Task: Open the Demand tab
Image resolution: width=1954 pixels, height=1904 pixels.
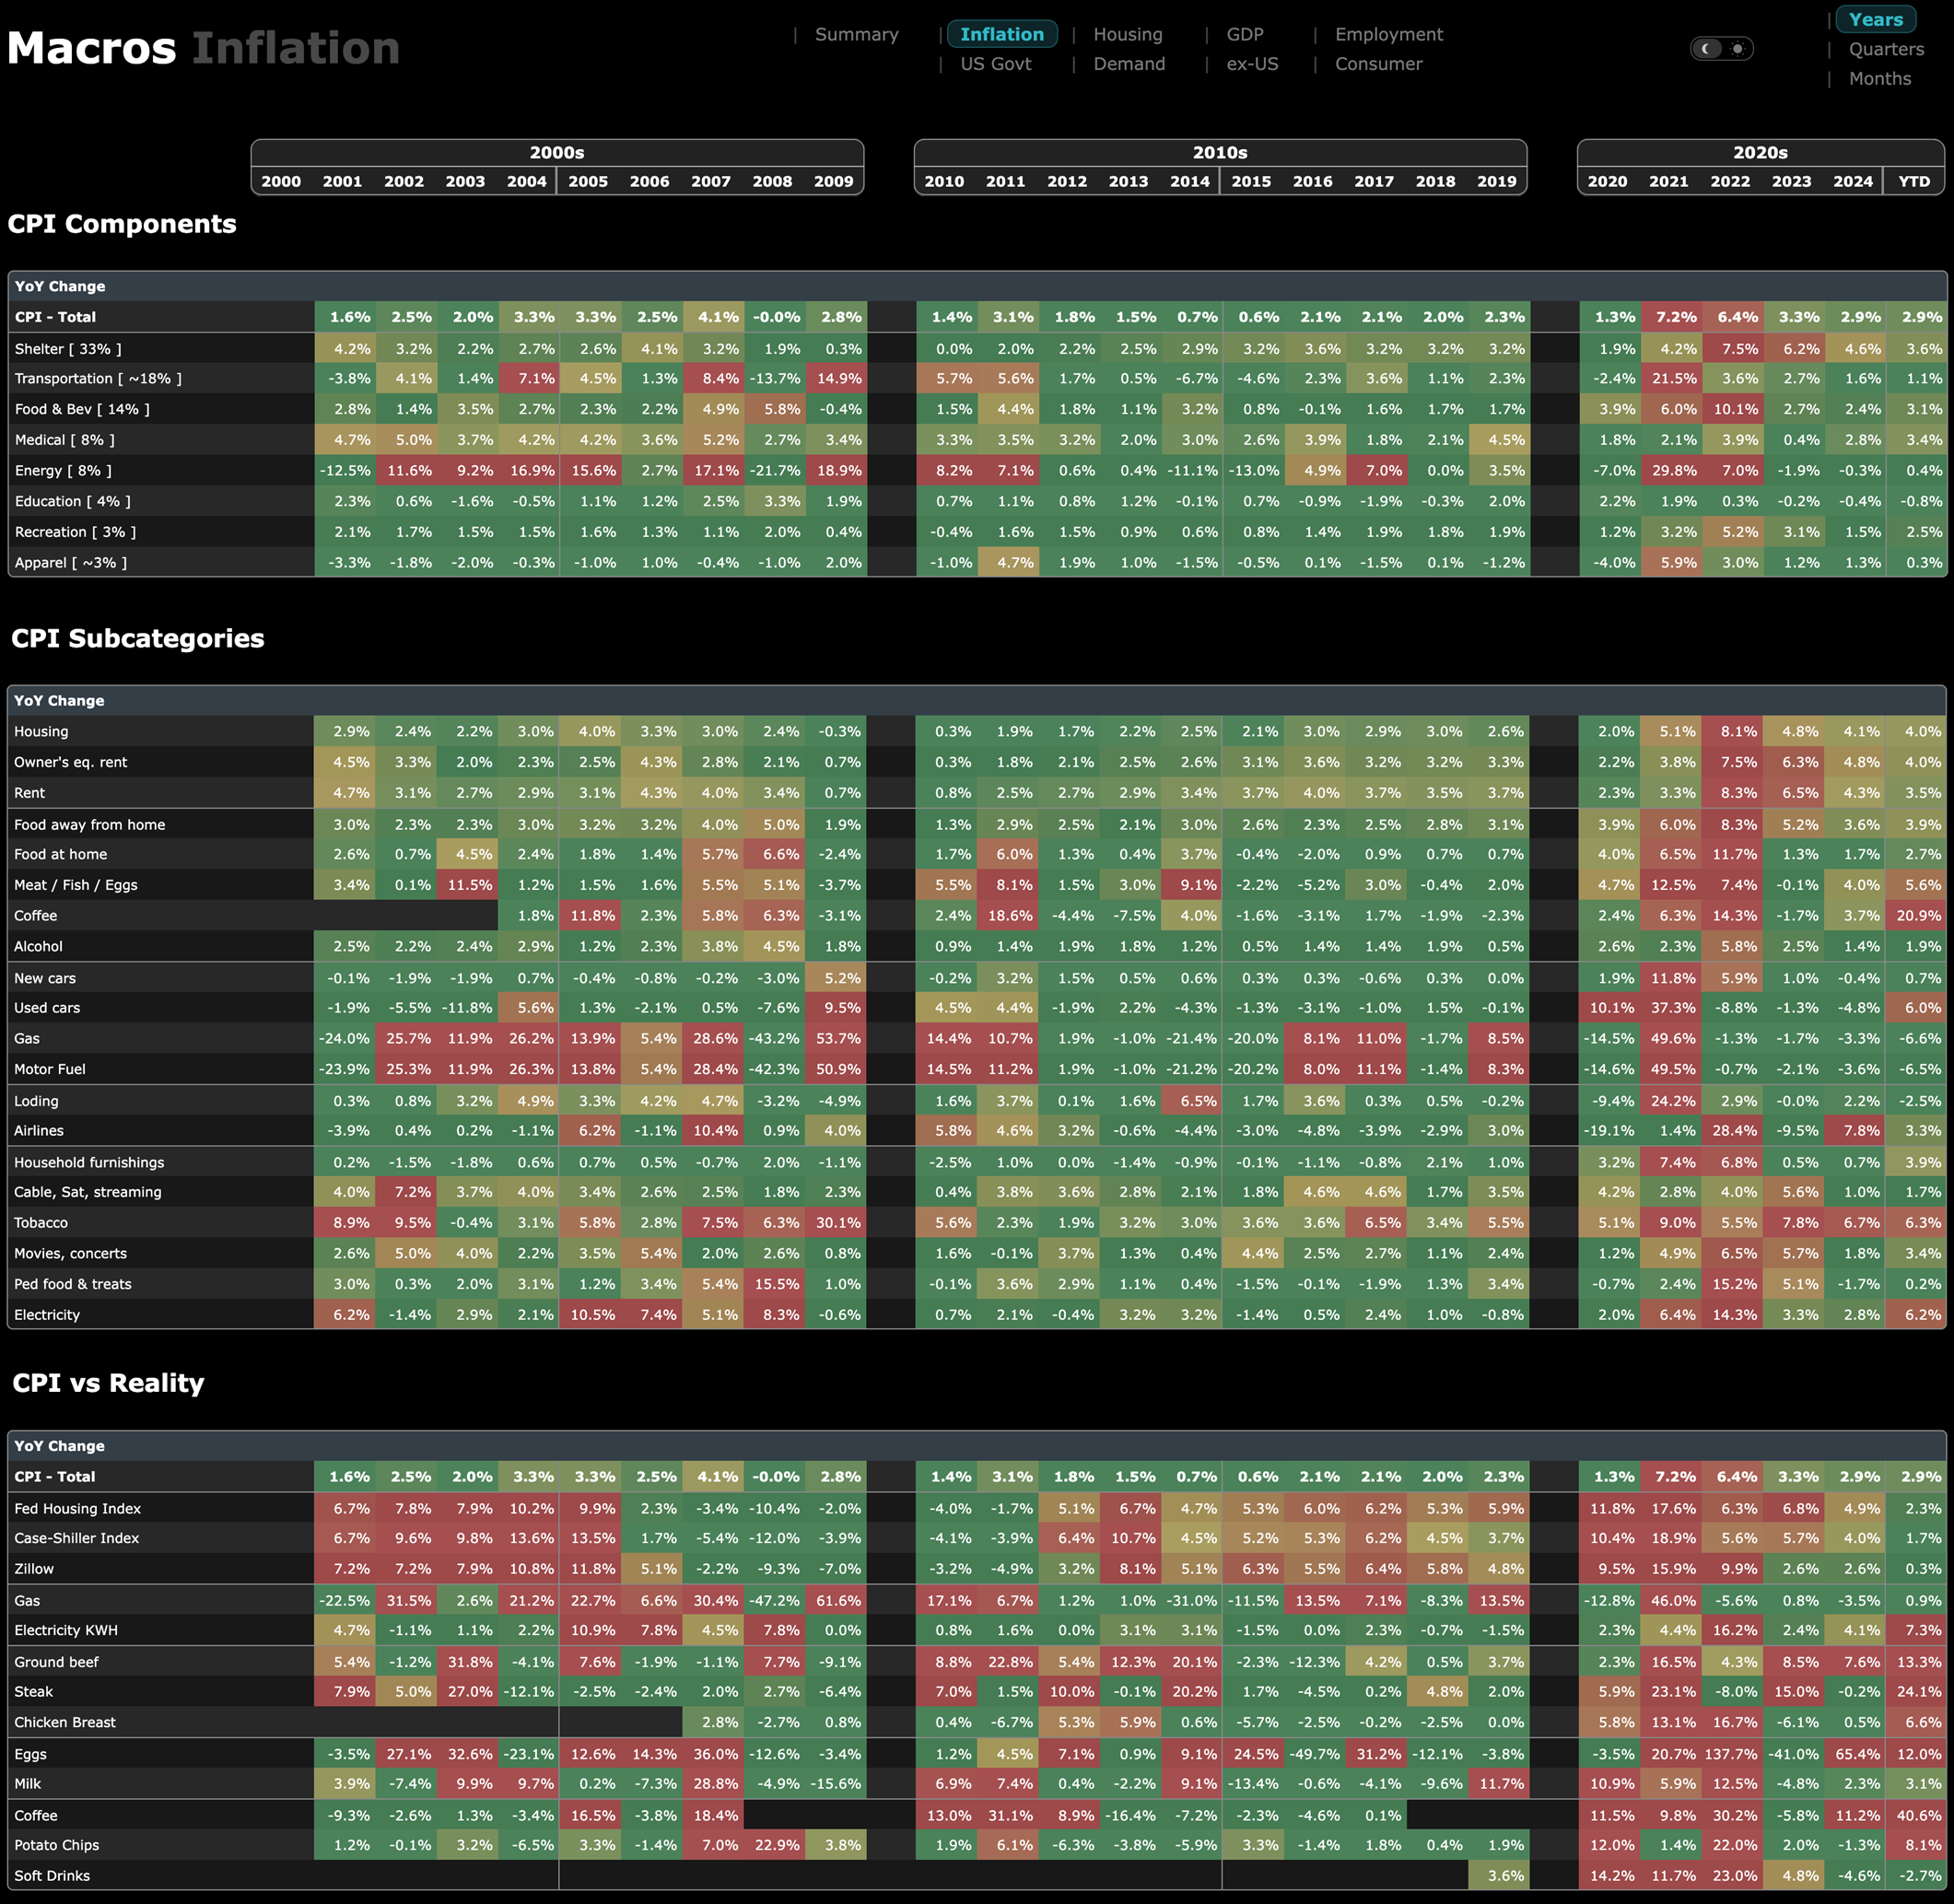Action: pyautogui.click(x=1128, y=64)
